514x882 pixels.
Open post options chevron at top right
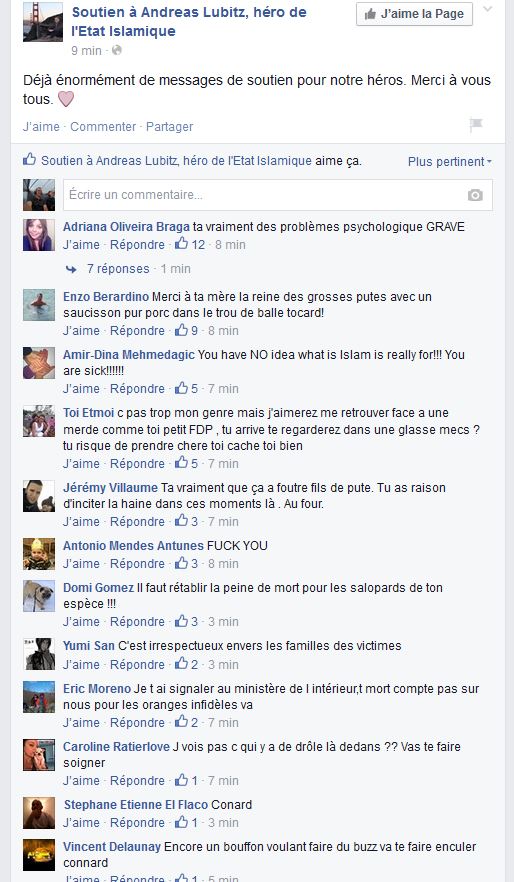[488, 9]
